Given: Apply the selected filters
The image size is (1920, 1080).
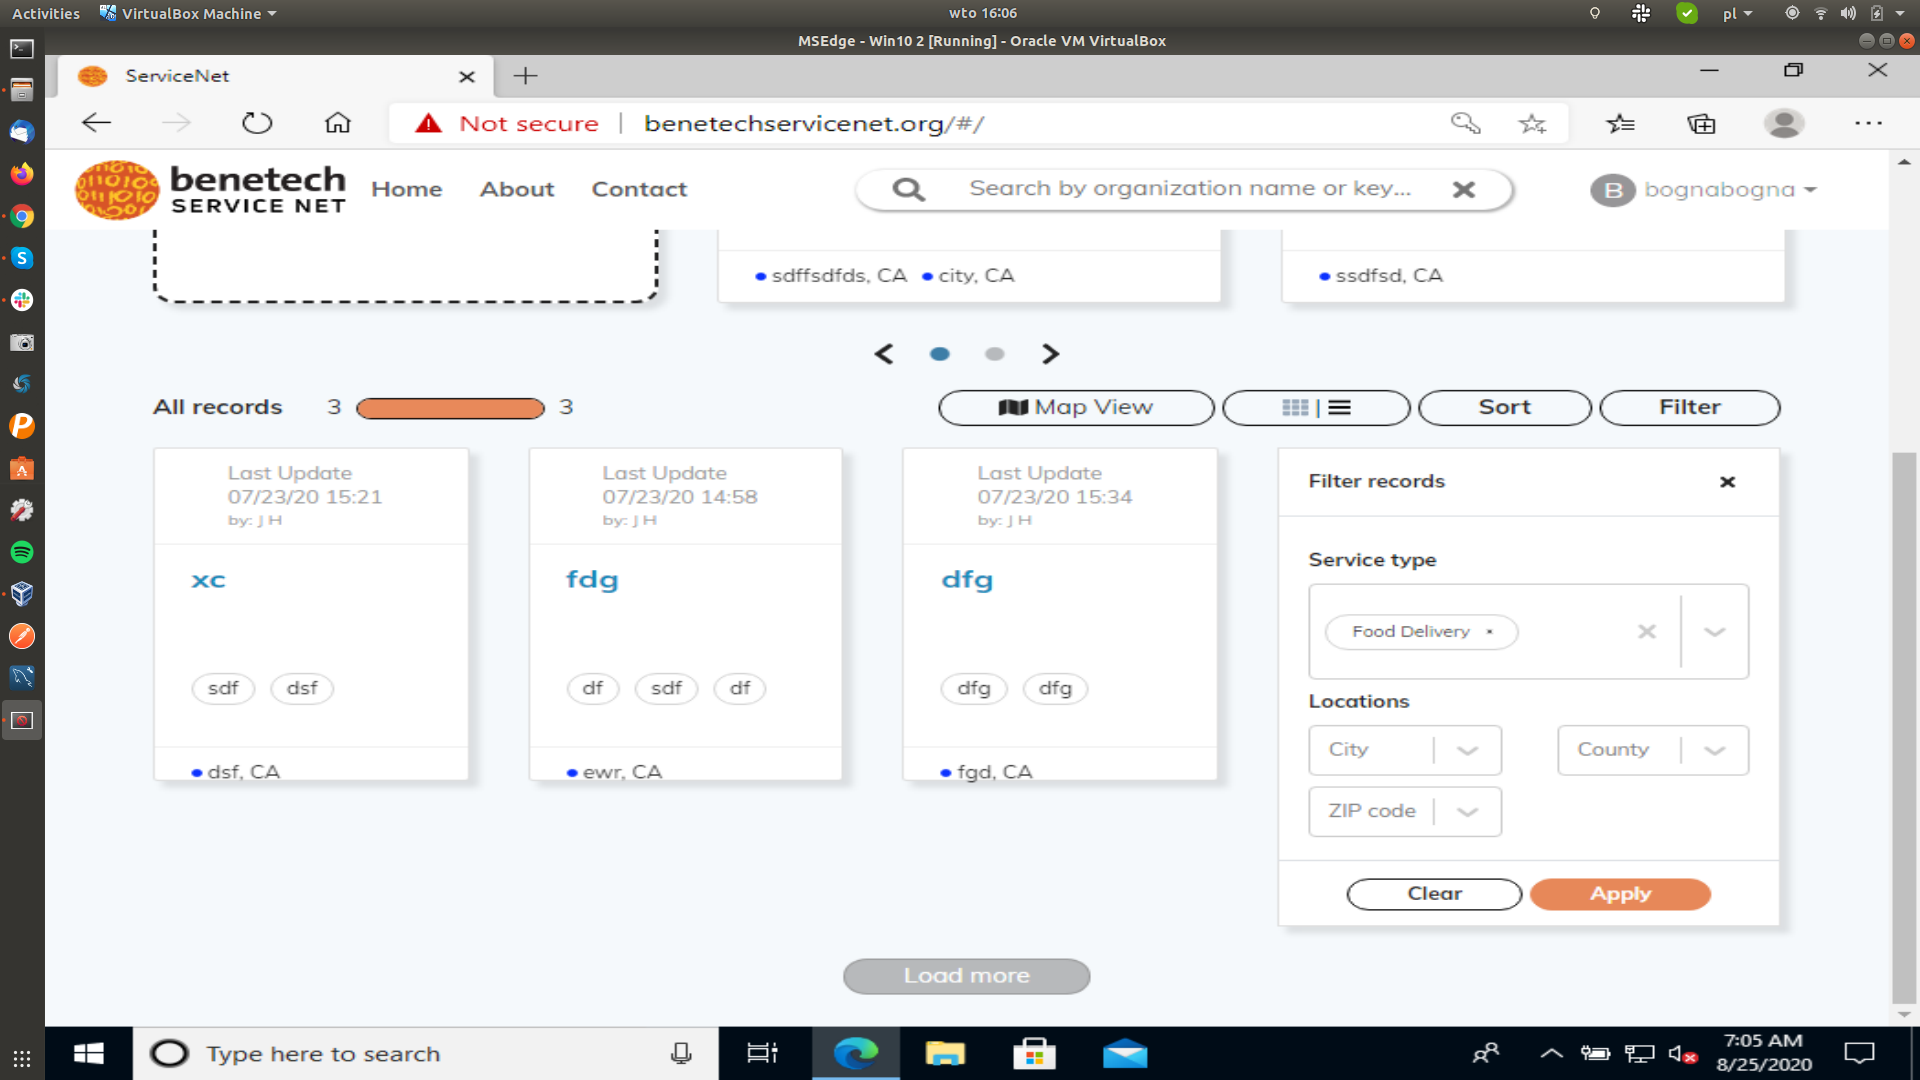Looking at the screenshot, I should coord(1620,893).
